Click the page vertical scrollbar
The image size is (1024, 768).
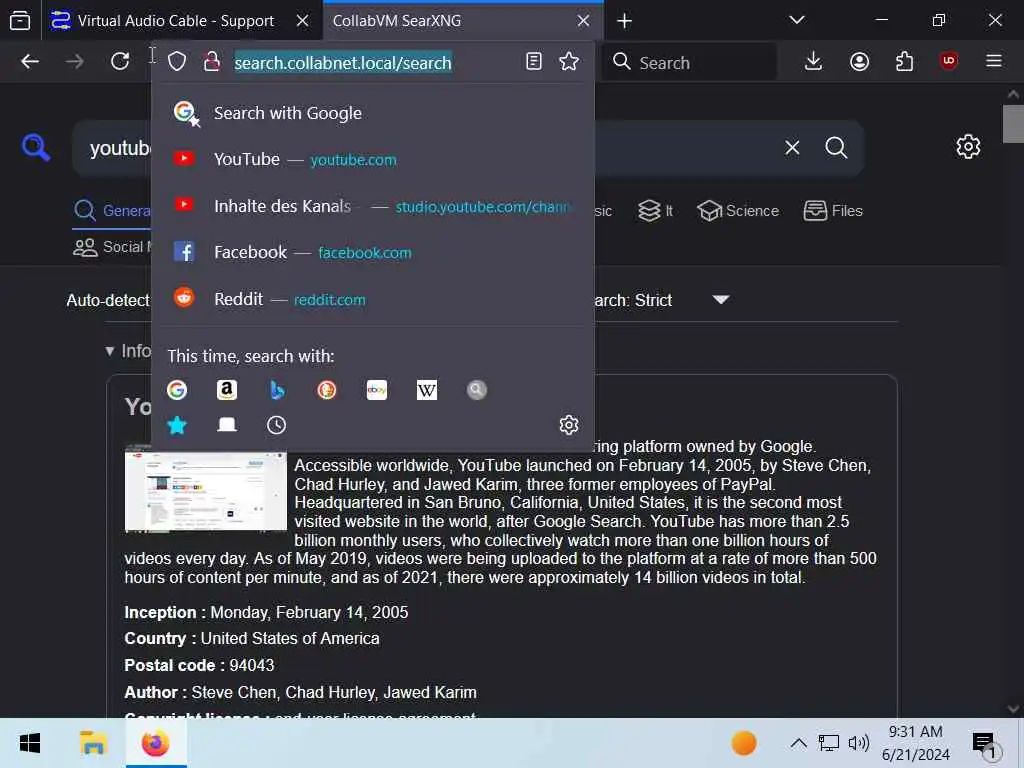click(x=1013, y=123)
